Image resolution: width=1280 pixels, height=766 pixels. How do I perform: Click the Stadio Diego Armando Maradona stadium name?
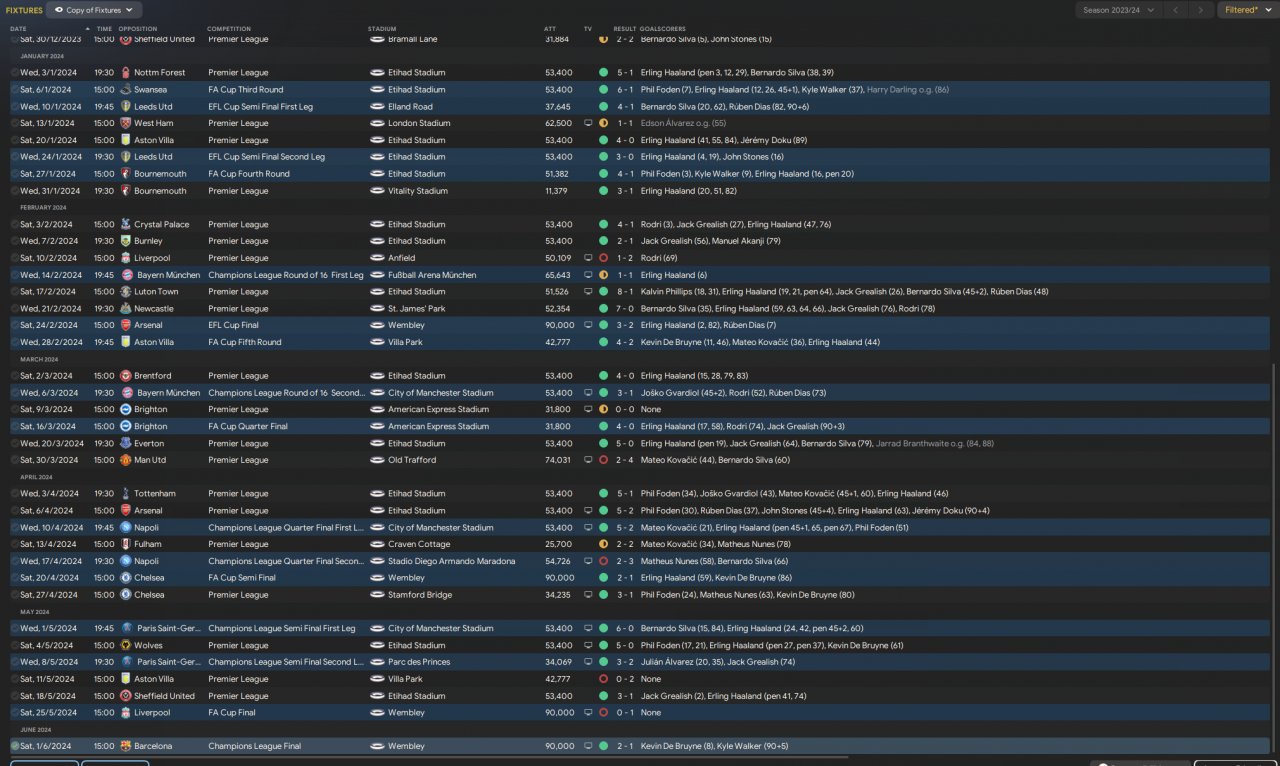(x=452, y=561)
